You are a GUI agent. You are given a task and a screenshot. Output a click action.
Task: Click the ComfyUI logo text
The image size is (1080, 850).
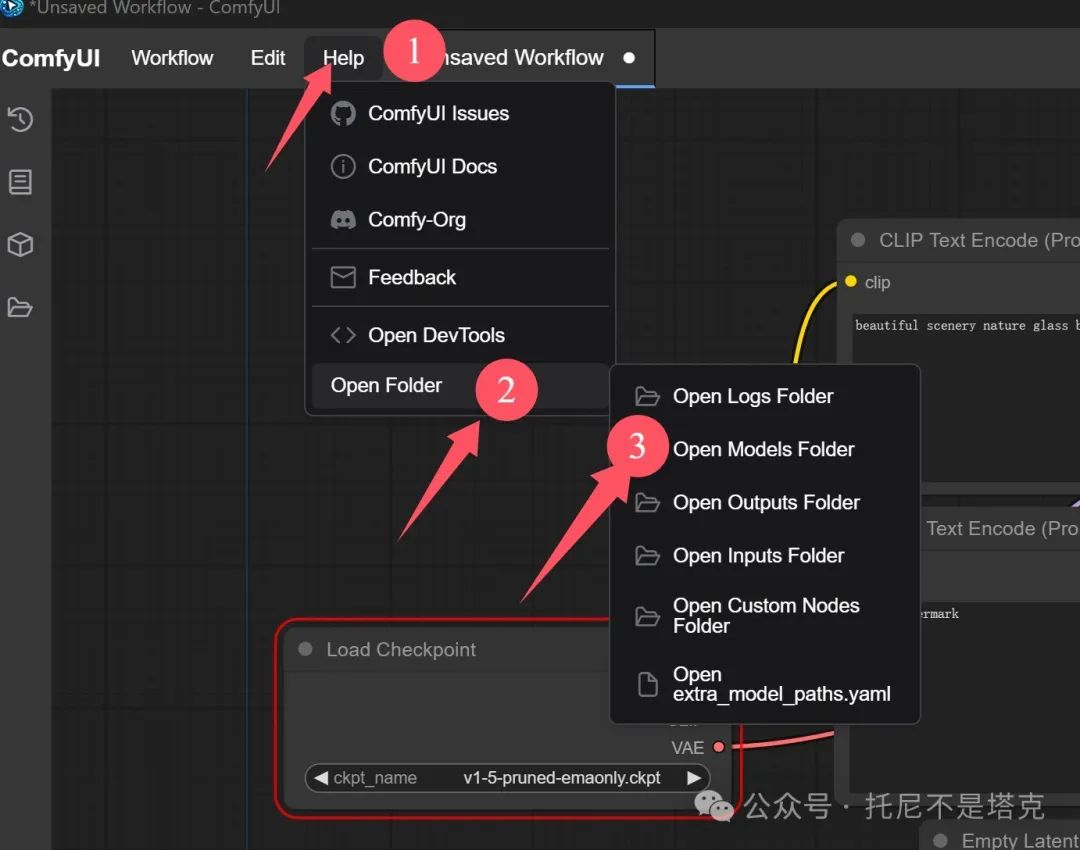click(51, 58)
